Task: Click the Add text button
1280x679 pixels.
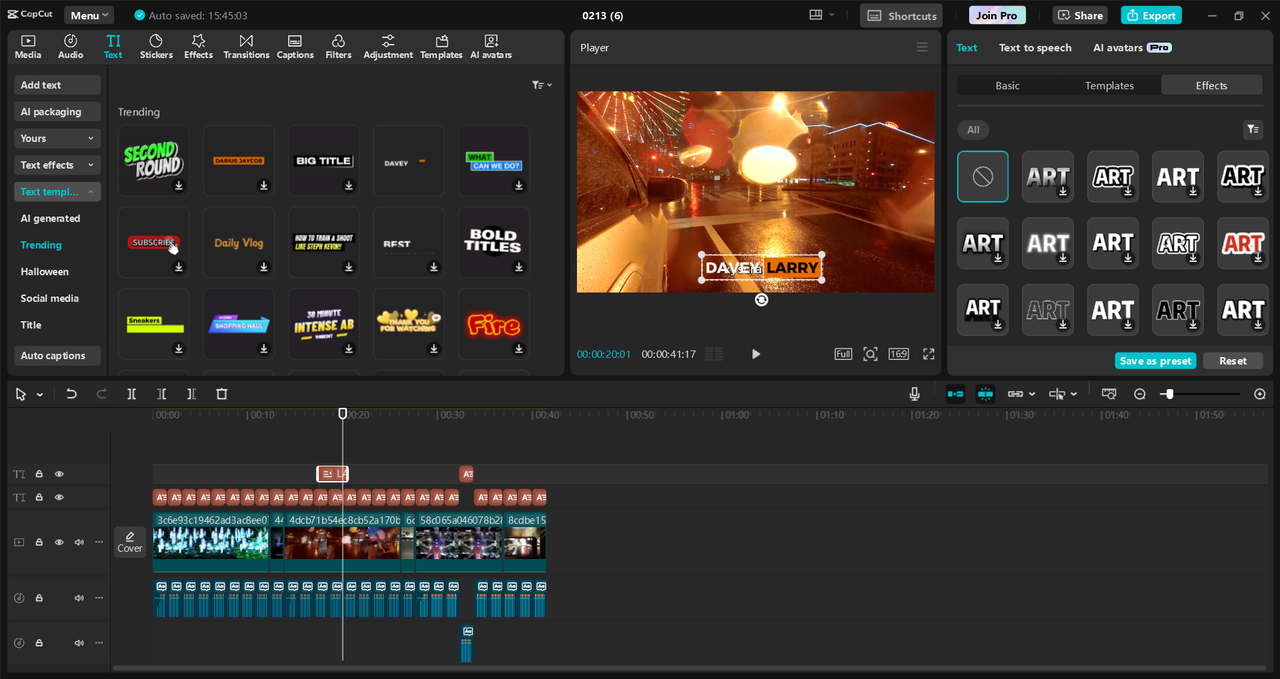Action: (x=57, y=85)
